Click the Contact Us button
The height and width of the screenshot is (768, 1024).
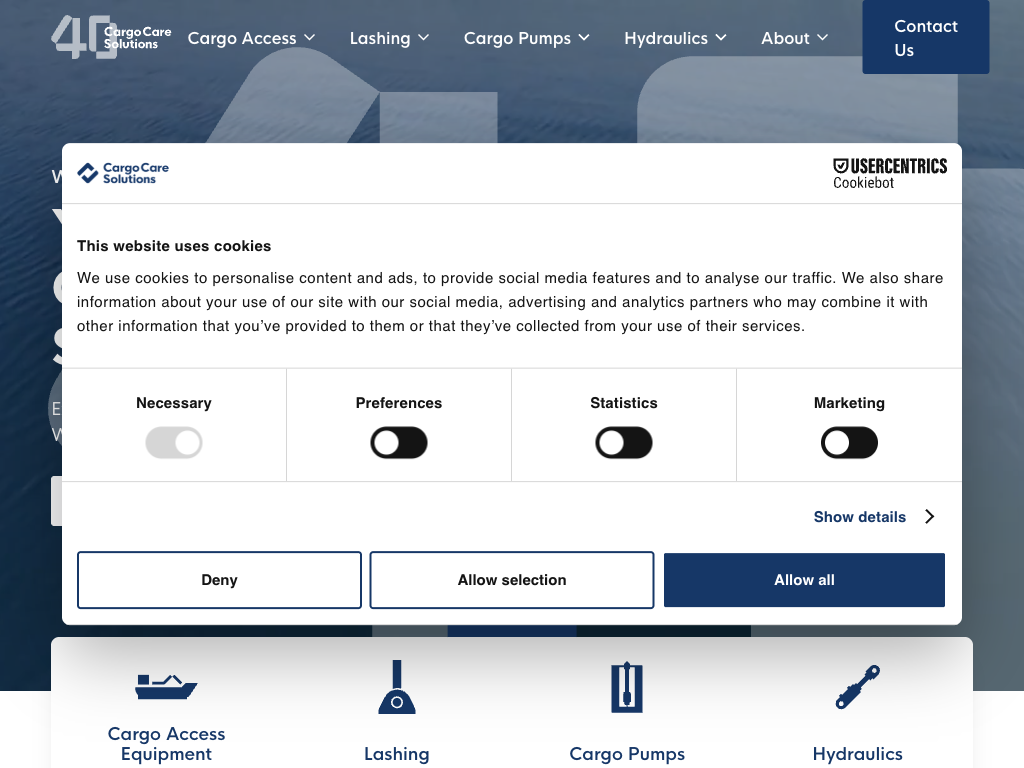(x=925, y=38)
